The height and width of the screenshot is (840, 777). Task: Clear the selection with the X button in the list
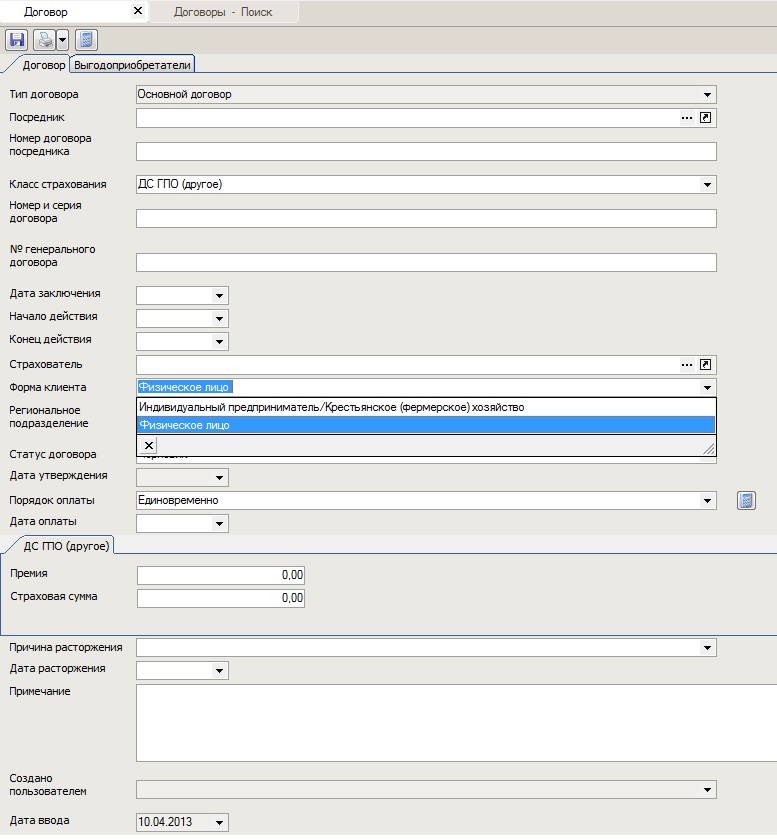click(148, 446)
